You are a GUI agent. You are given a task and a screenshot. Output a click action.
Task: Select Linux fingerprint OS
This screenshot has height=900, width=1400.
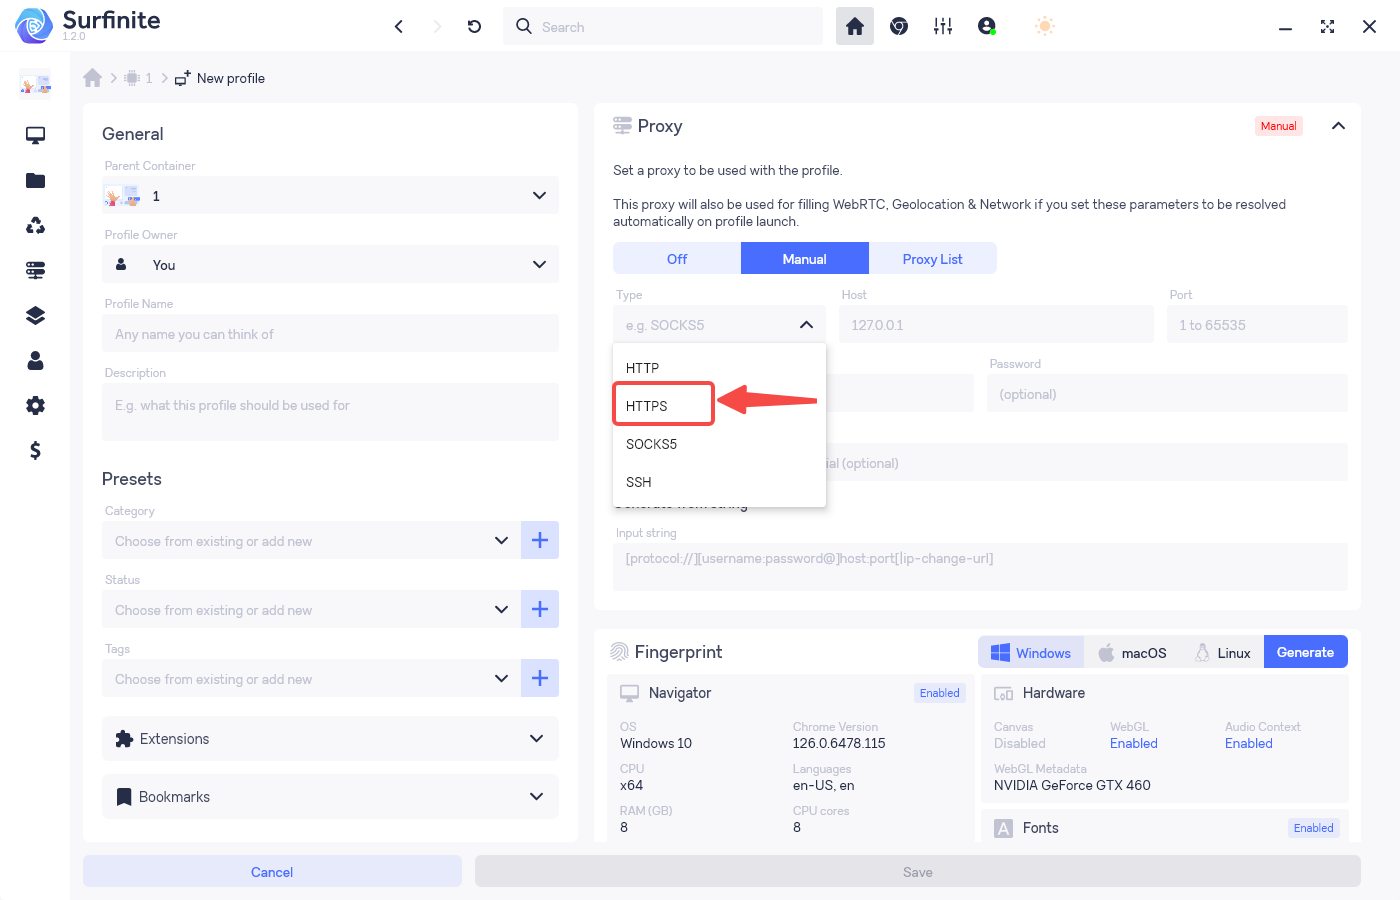click(x=1222, y=652)
